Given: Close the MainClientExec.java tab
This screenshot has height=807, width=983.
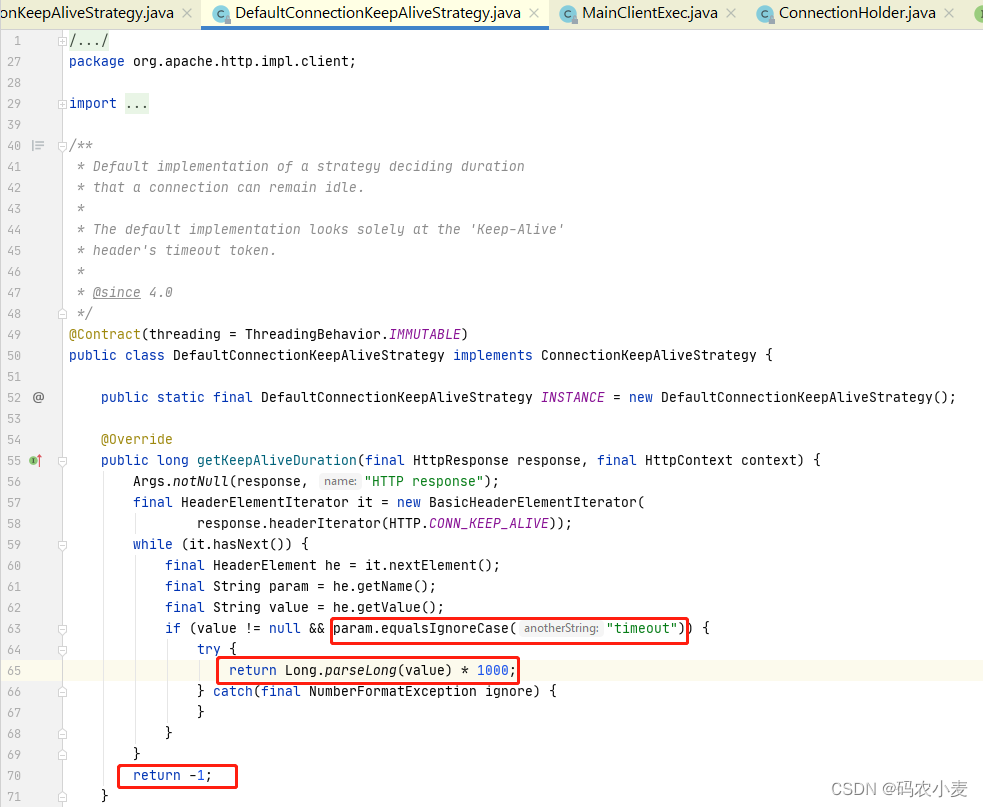Looking at the screenshot, I should (x=731, y=13).
